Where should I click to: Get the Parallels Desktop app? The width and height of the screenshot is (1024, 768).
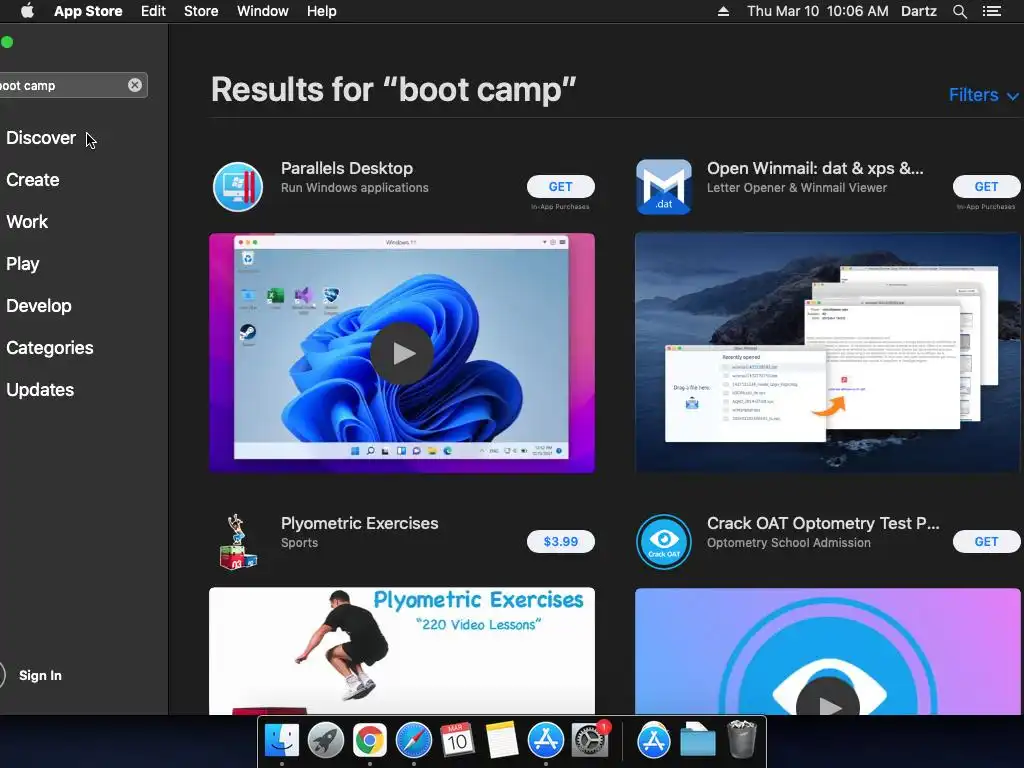[560, 187]
